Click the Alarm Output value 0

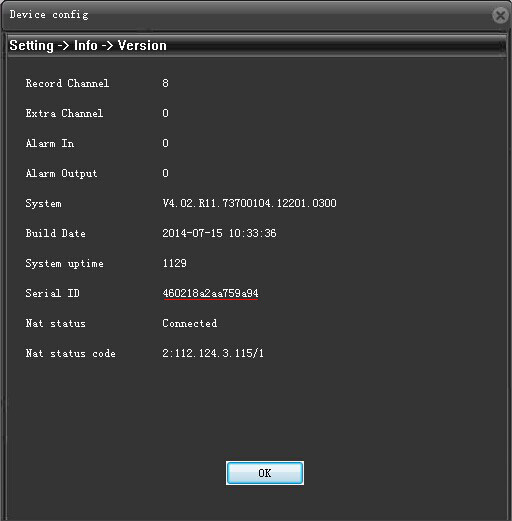point(165,173)
